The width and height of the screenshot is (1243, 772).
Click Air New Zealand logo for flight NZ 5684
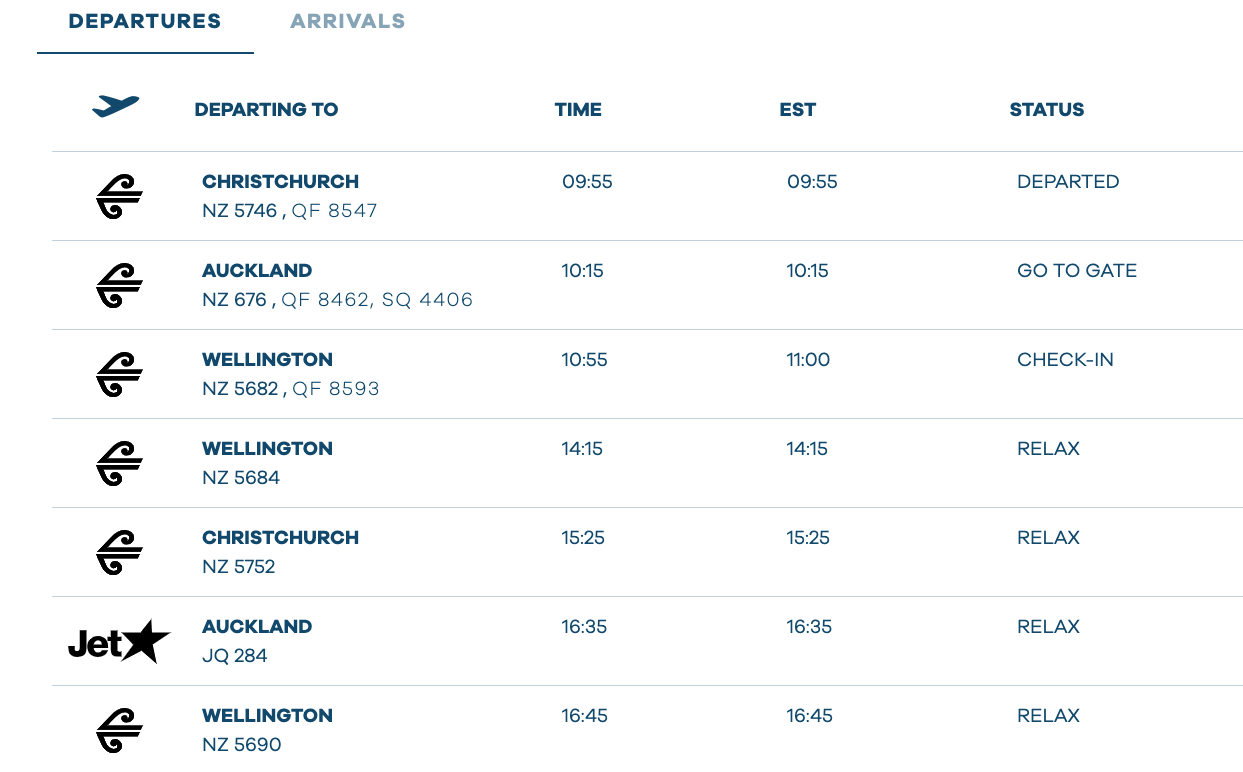pos(119,463)
